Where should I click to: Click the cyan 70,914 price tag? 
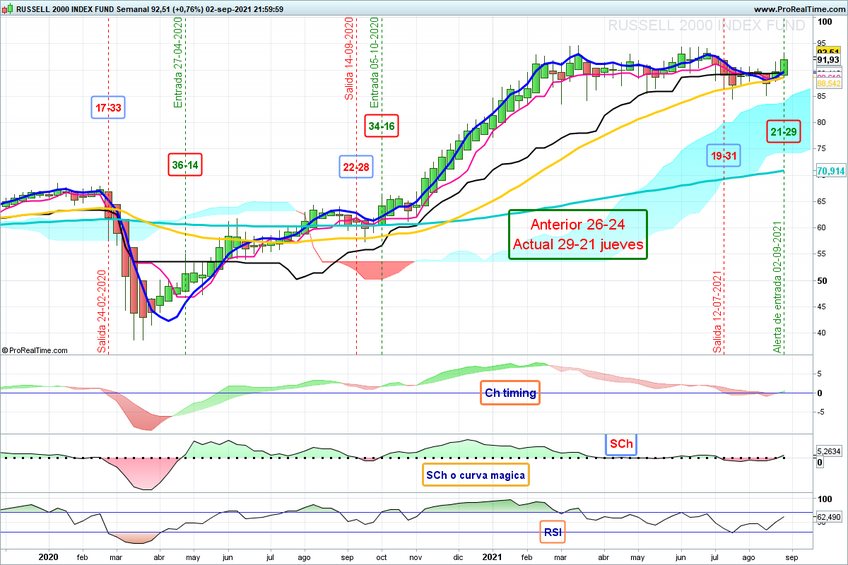pos(830,171)
